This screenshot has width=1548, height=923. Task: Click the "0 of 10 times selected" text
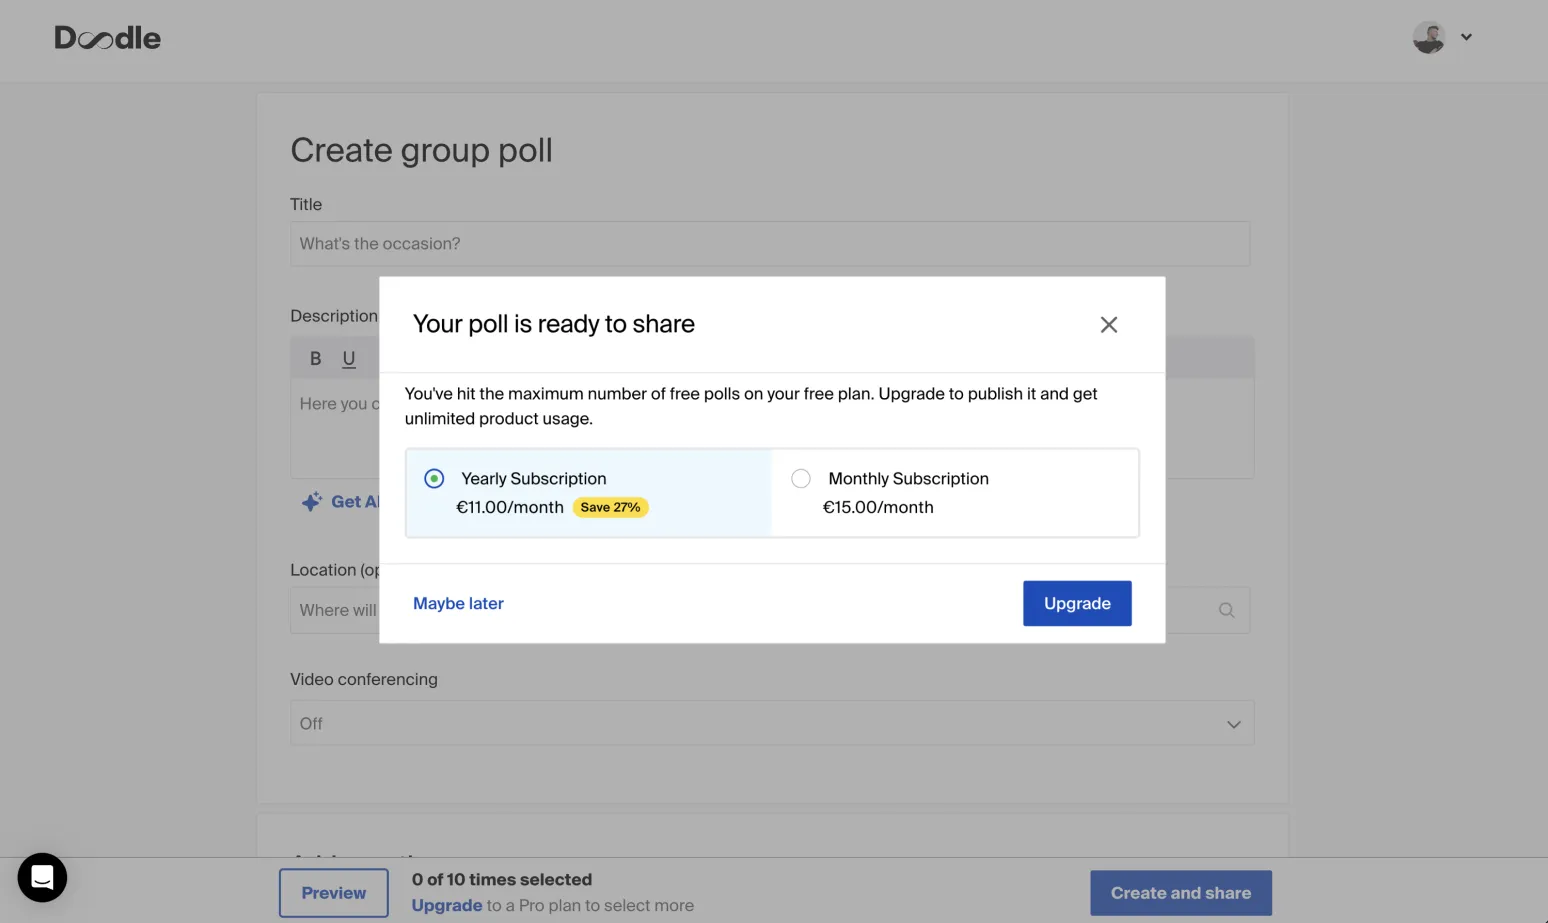(502, 879)
